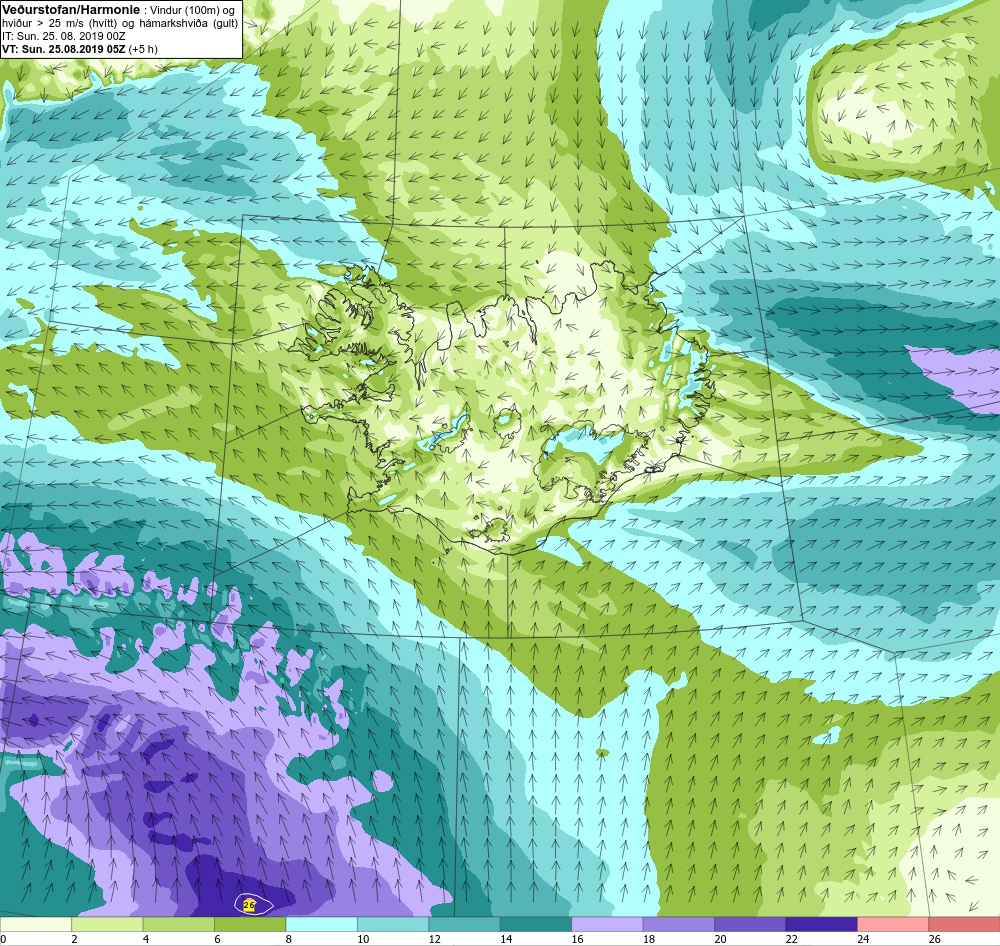This screenshot has height=946, width=1000.
Task: Click the 'hviður > 25 m/s (hvítt)' text line
Action: pyautogui.click(x=60, y=23)
